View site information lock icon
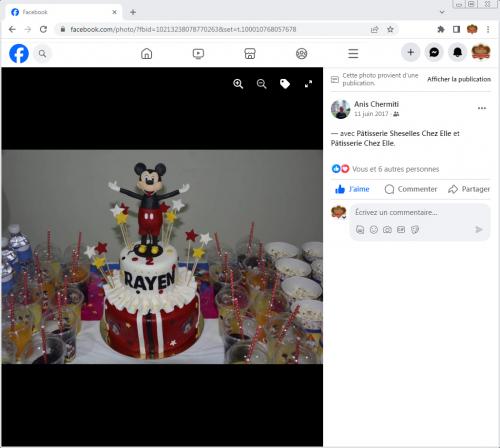The height and width of the screenshot is (448, 500). [x=63, y=29]
